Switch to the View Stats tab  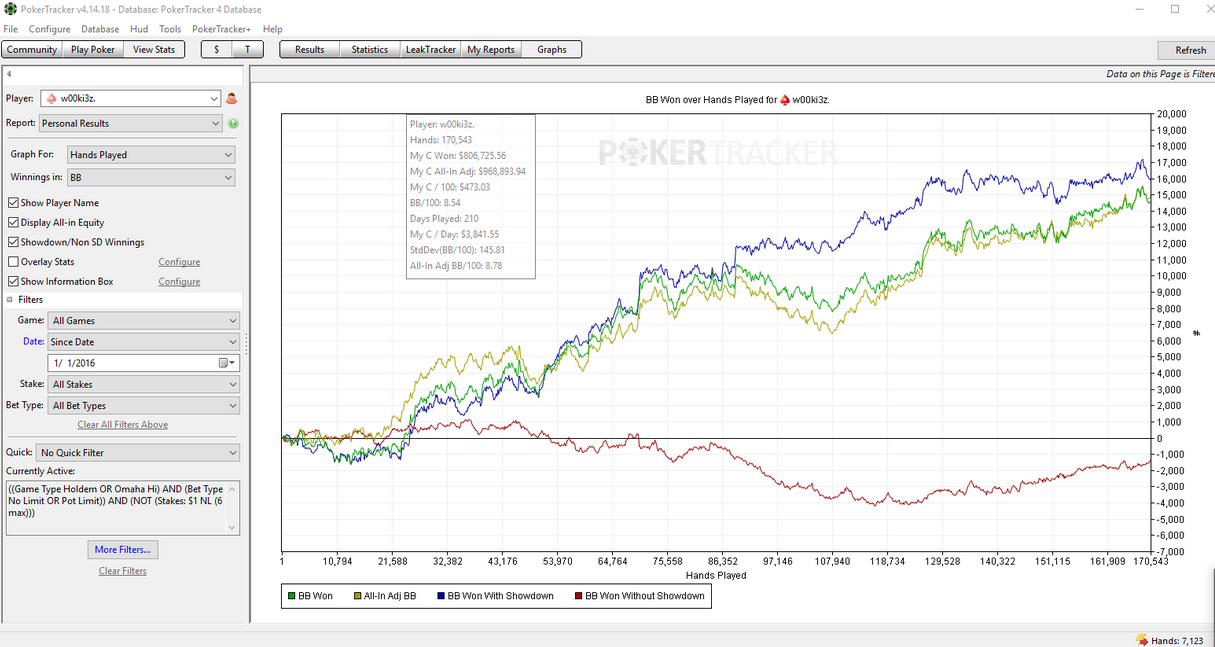click(154, 49)
